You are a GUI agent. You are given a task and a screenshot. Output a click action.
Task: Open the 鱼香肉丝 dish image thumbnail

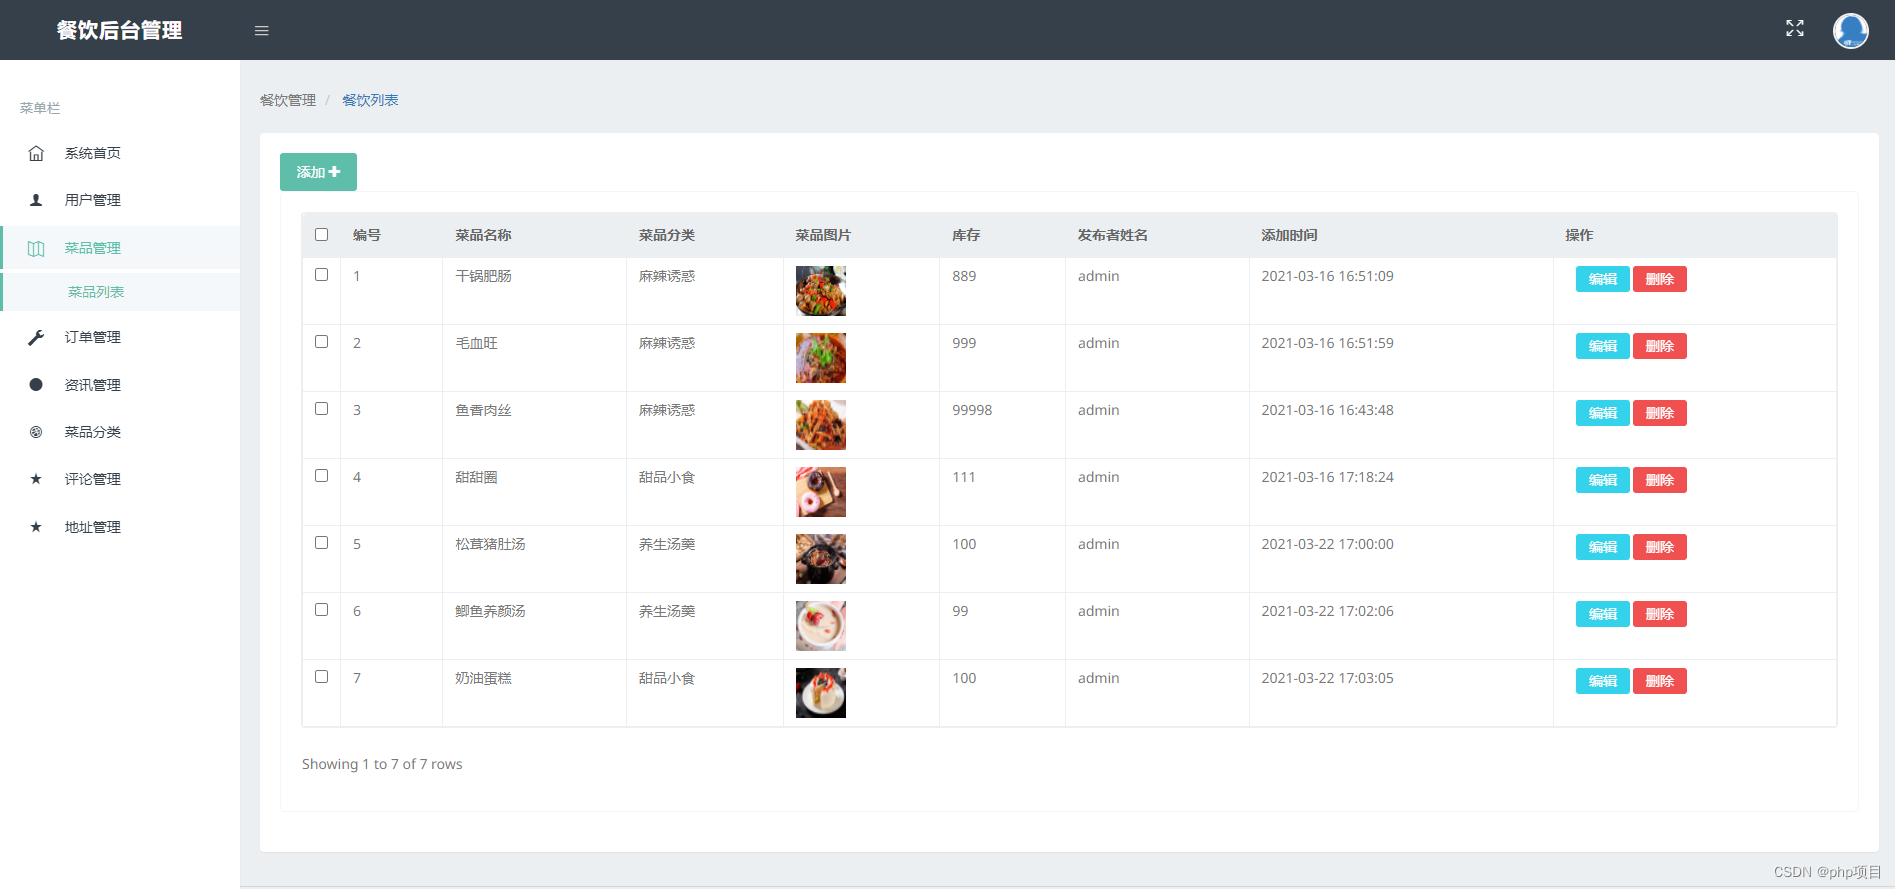[x=821, y=425]
